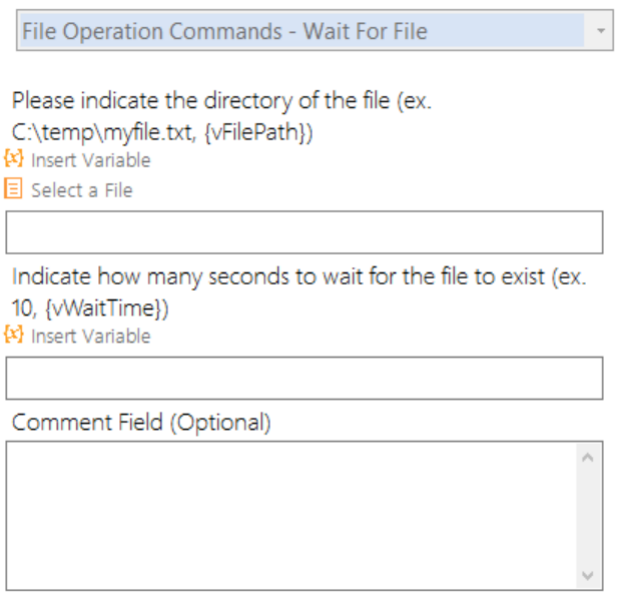Click inside the Comment Field text area
Viewport: 620px width, 600px height.
[291, 516]
